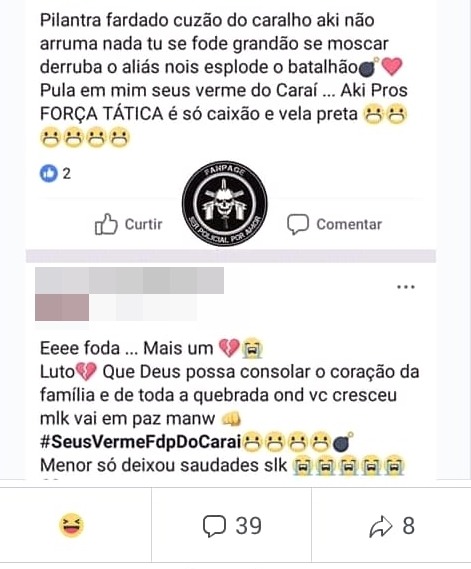Viewport: 471px width, 569px height.
Task: Click the blurred profile picture thumbnail
Action: pyautogui.click(x=62, y=307)
